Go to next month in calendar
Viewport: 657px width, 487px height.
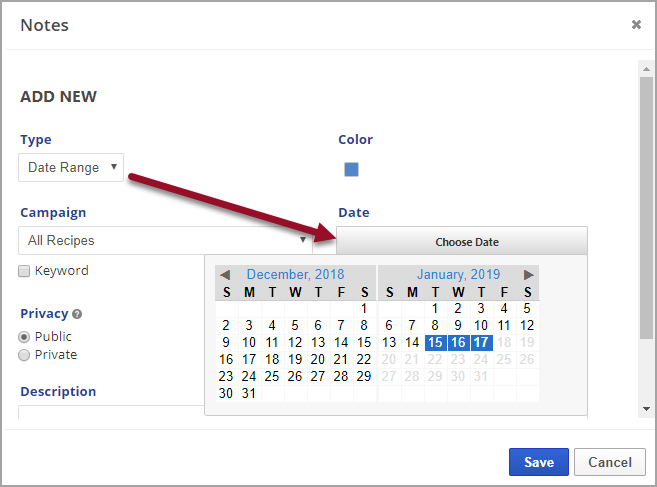(529, 275)
